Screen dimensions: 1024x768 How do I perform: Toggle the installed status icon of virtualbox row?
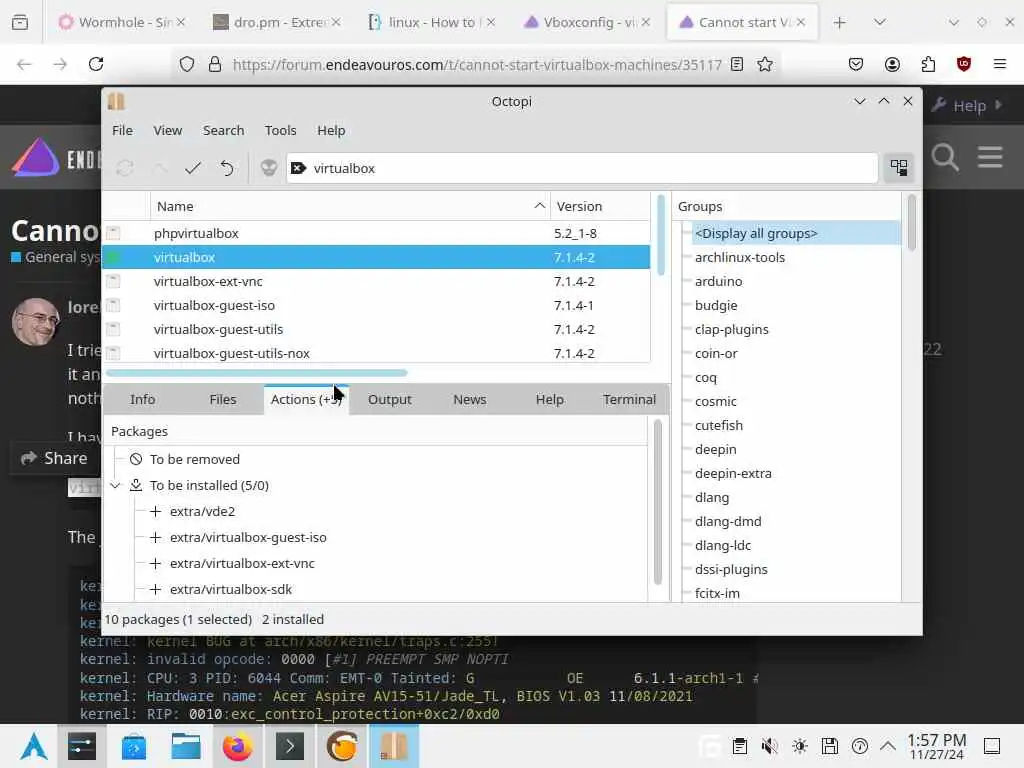point(113,257)
